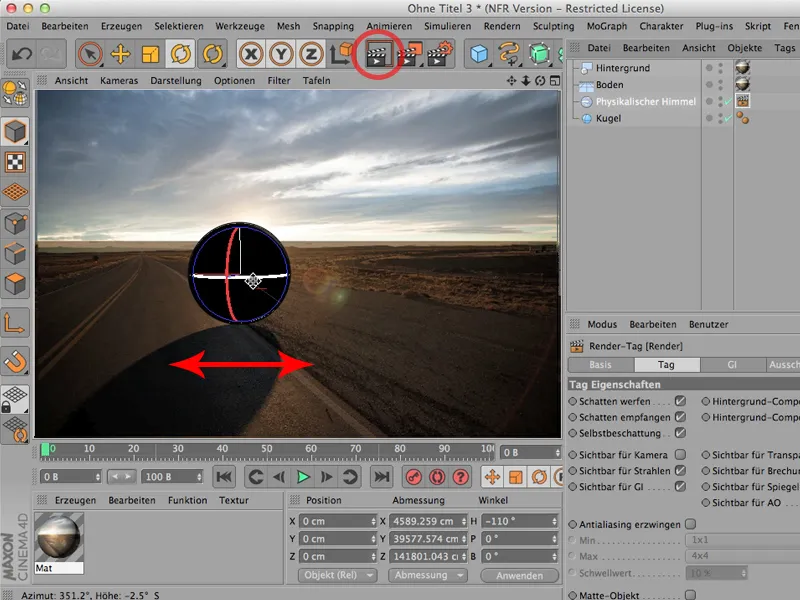Enable Antialiasing erzwingen checkbox
The height and width of the screenshot is (600, 800).
click(690, 524)
